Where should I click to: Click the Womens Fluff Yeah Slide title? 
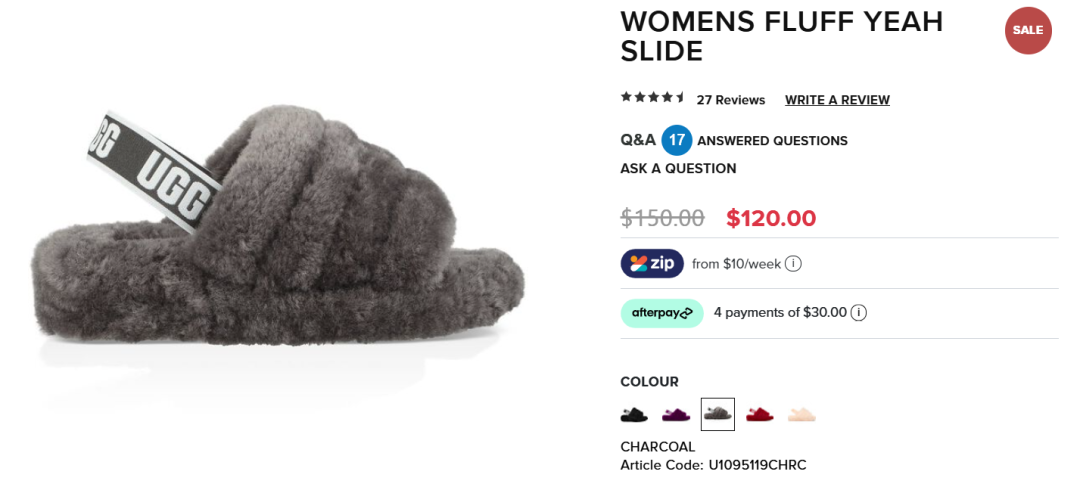click(x=782, y=37)
